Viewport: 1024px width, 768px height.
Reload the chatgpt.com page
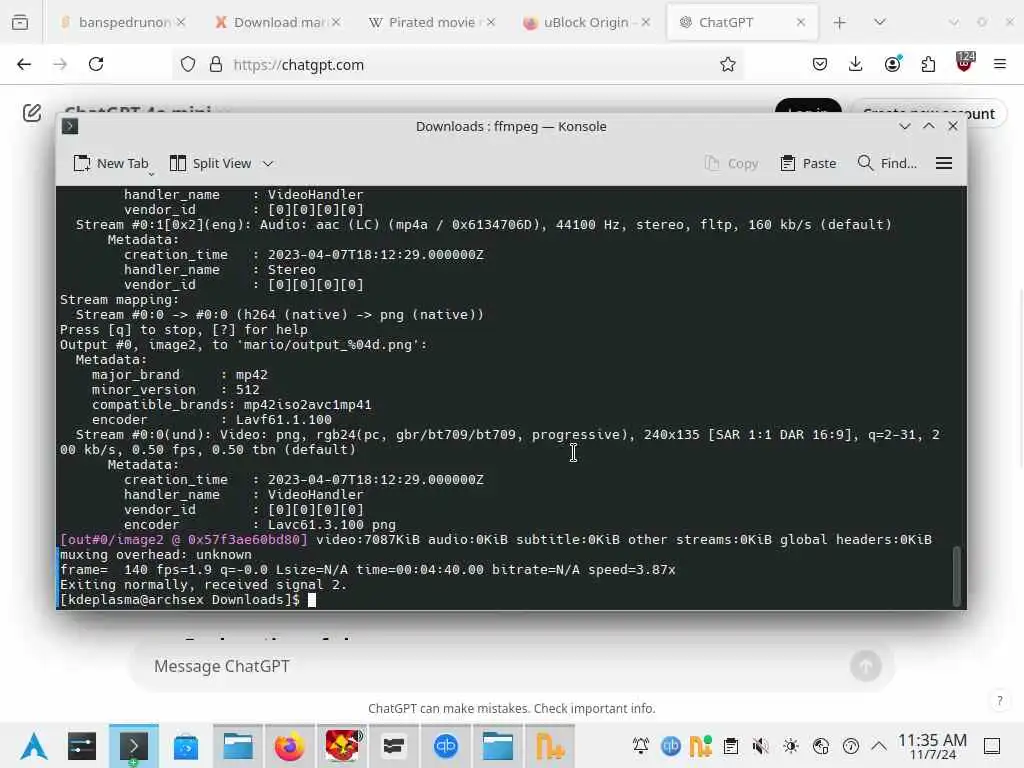96,64
